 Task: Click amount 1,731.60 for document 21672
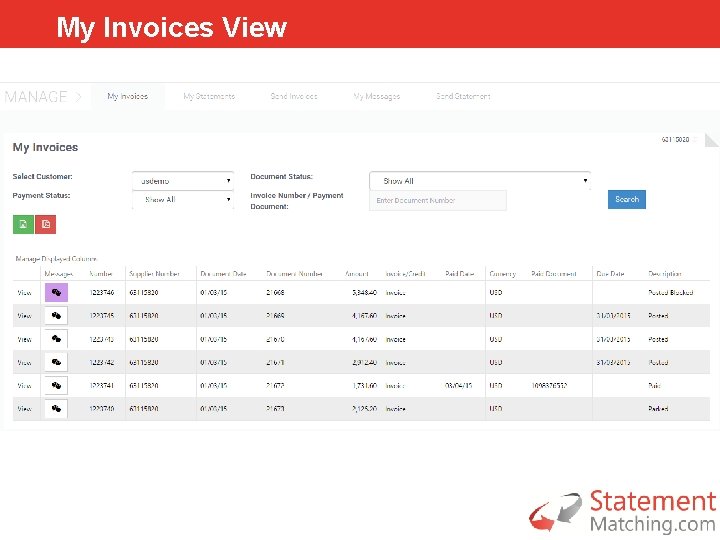coord(365,386)
